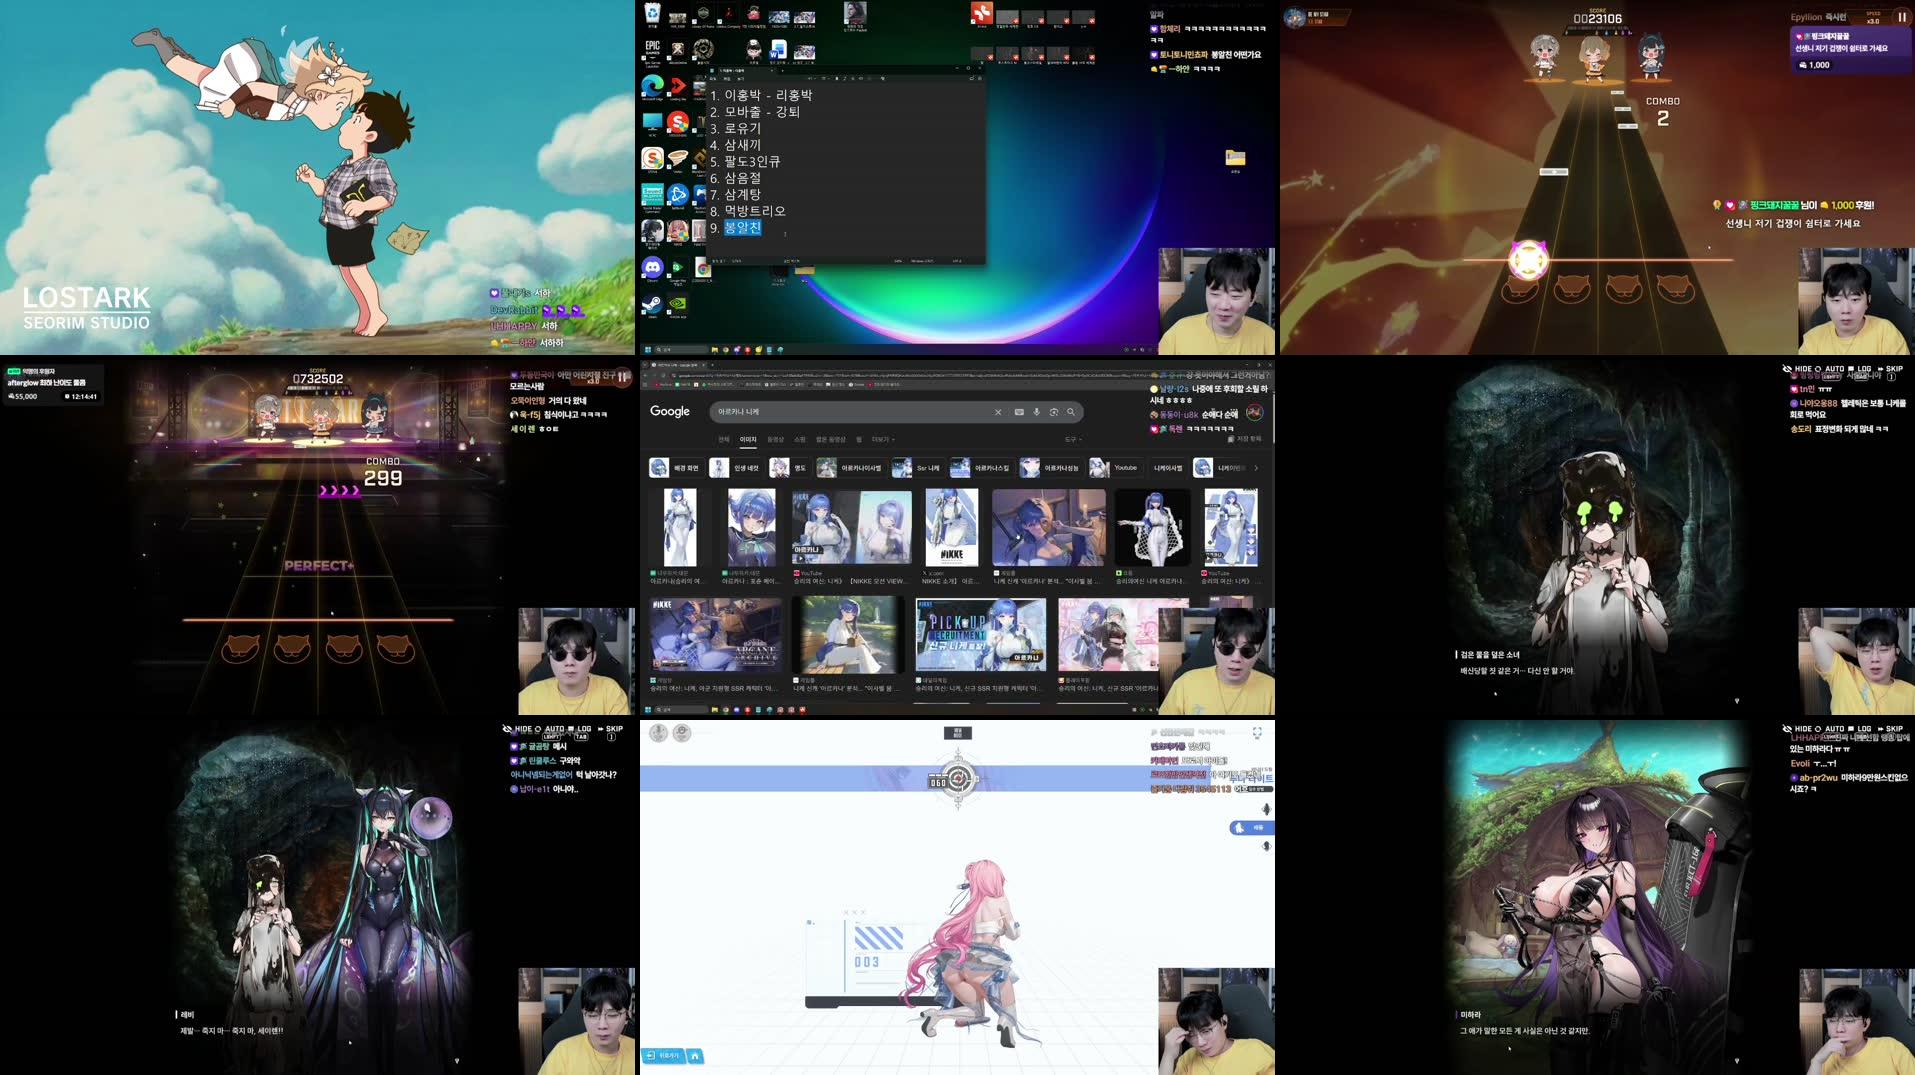This screenshot has height=1075, width=1915.
Task: Click the notepad line 5. 팔도3인큐
Action: [x=745, y=161]
